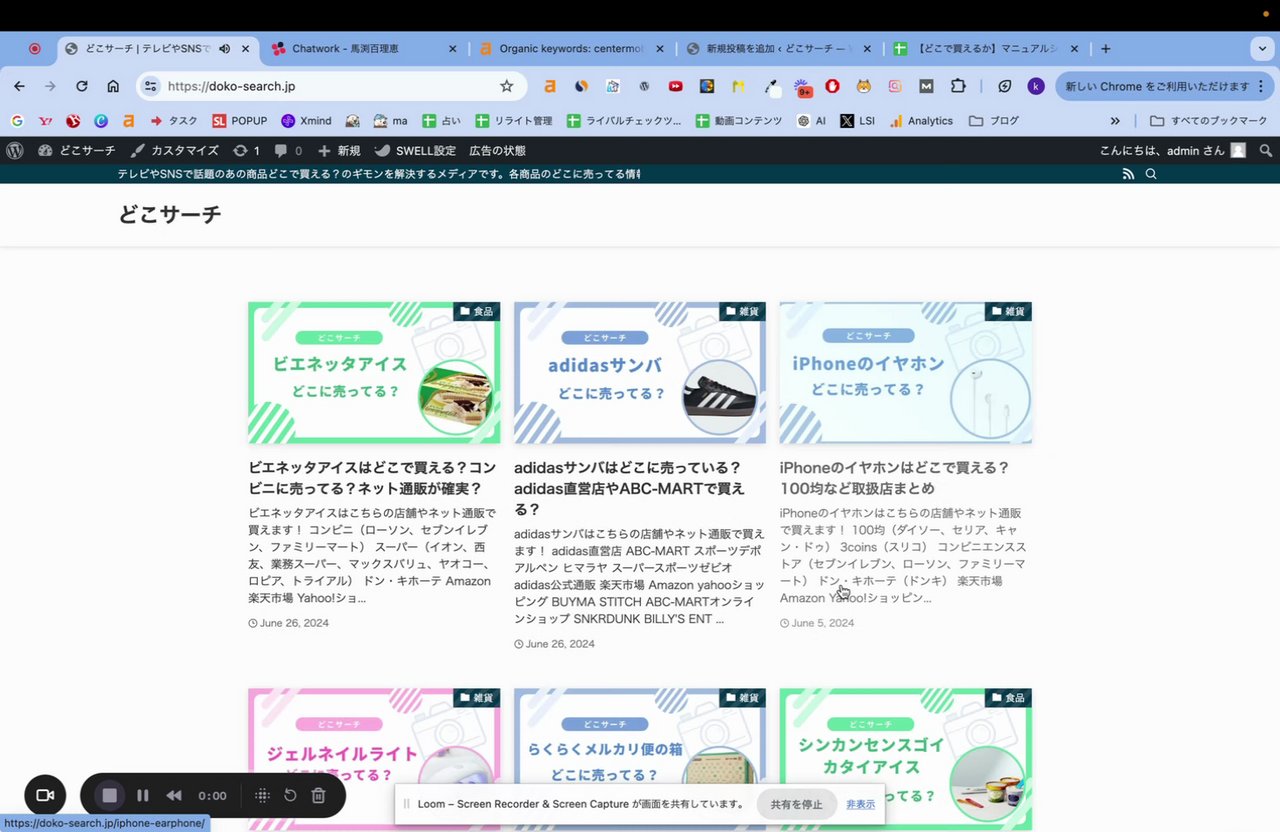This screenshot has width=1280, height=832.
Task: Click the address bar showing doko-search.jp
Action: point(330,86)
